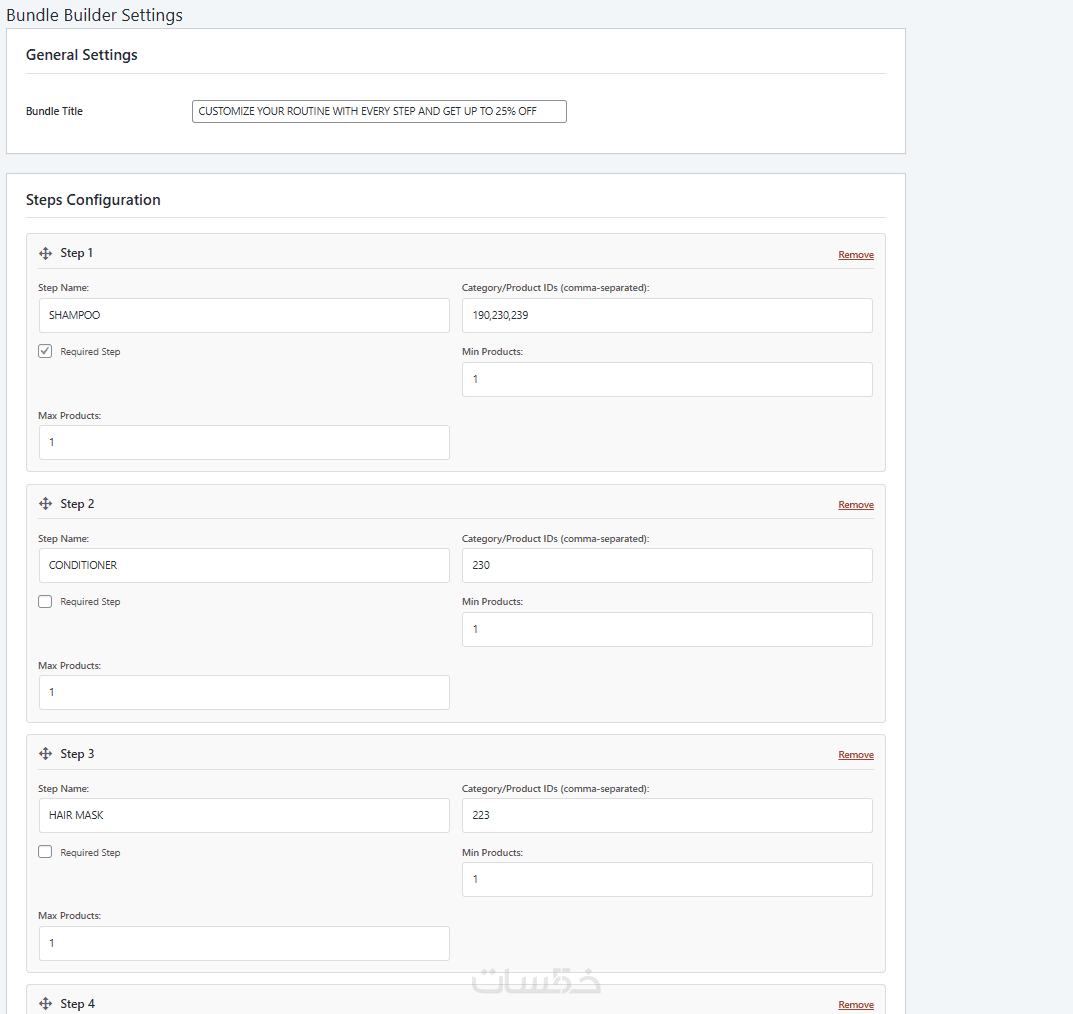Click the Step 4 move handle icon
Image resolution: width=1073 pixels, height=1014 pixels.
45,1004
